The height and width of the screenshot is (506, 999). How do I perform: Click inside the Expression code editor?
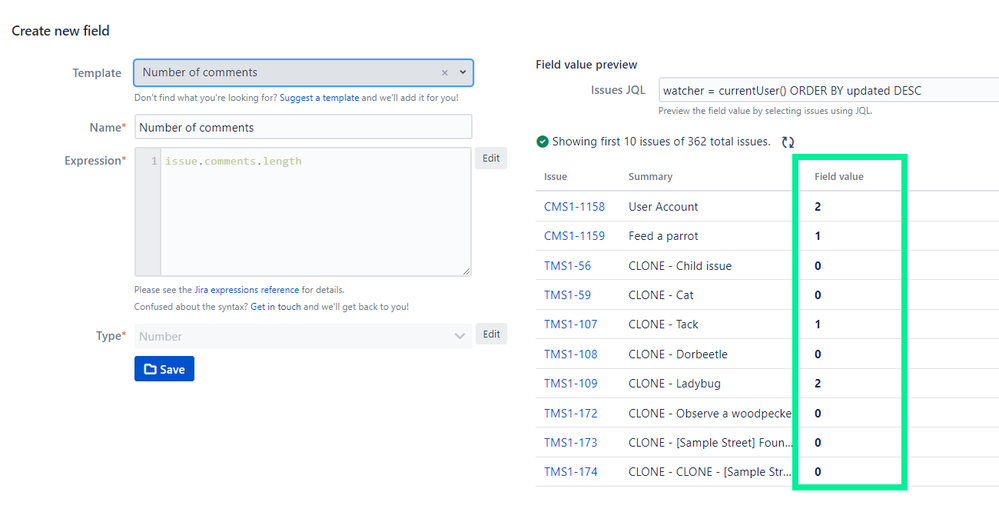315,212
